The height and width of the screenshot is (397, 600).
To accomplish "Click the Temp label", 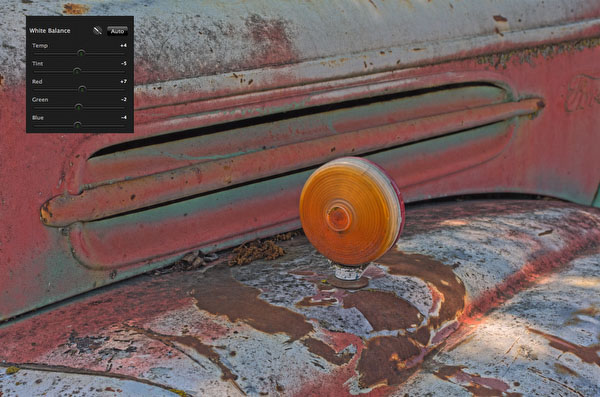I will [x=40, y=46].
